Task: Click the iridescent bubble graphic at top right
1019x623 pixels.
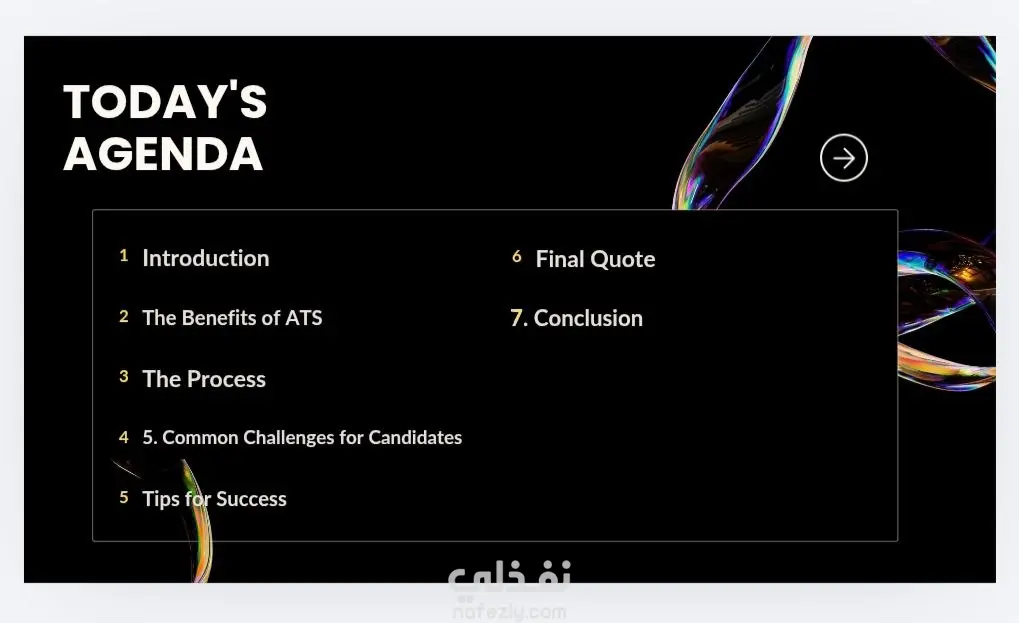Action: [x=742, y=123]
